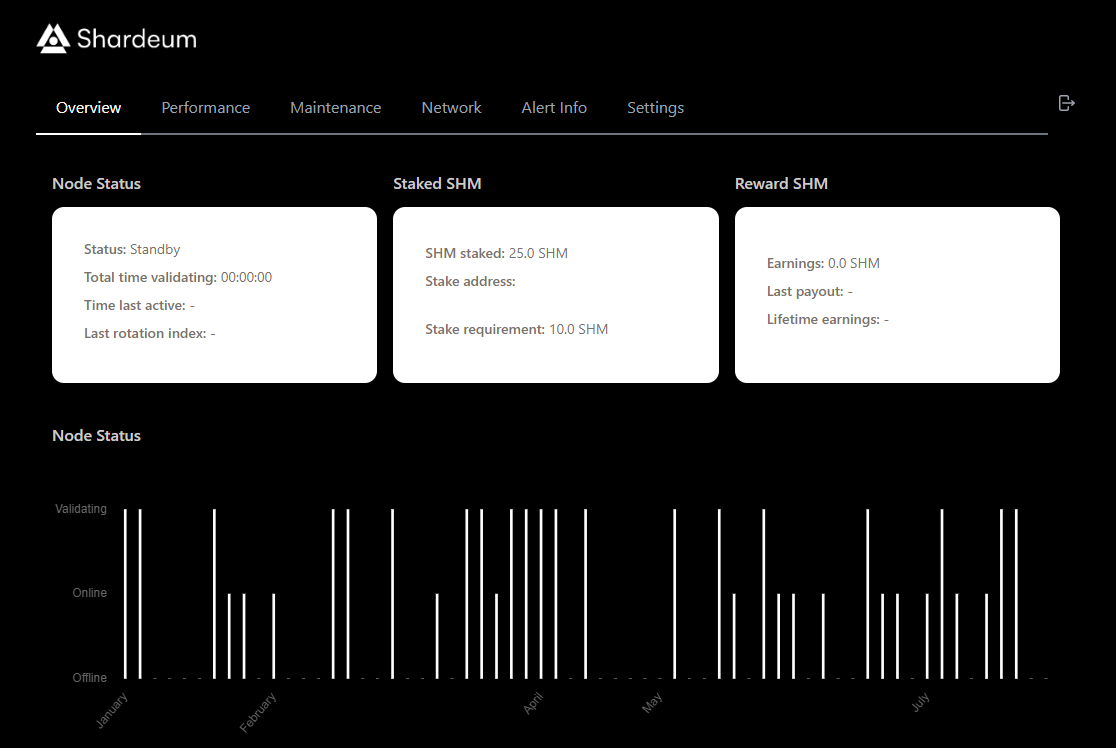
Task: Open the Overview tab
Action: [88, 107]
